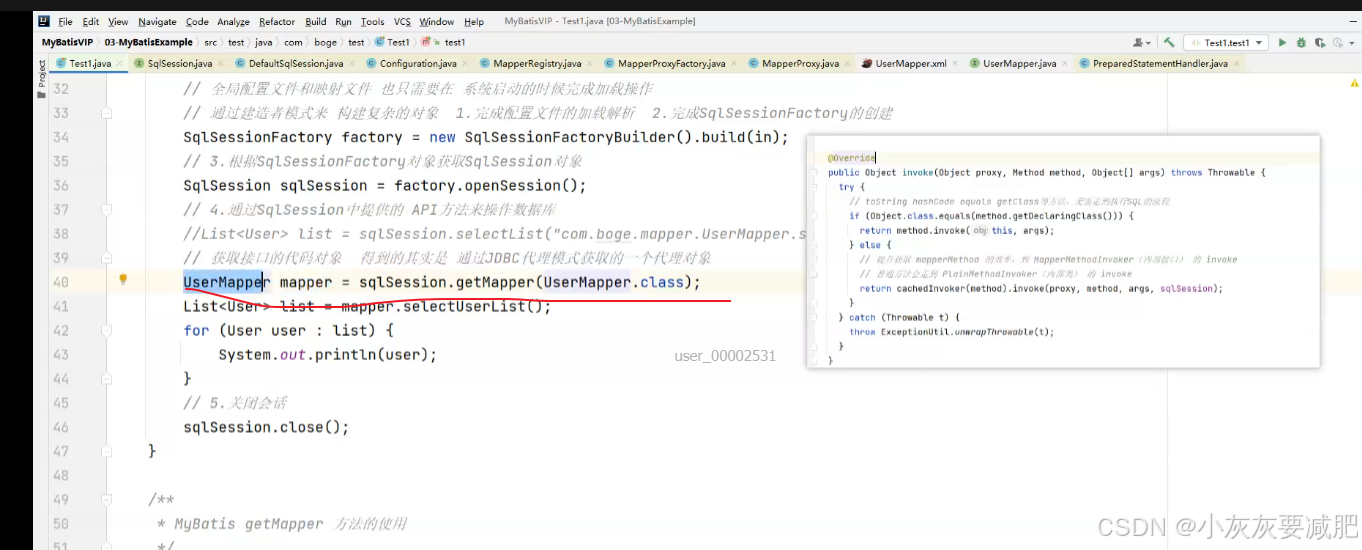Close the PreparedStatementHandler.java tab

(x=1237, y=64)
